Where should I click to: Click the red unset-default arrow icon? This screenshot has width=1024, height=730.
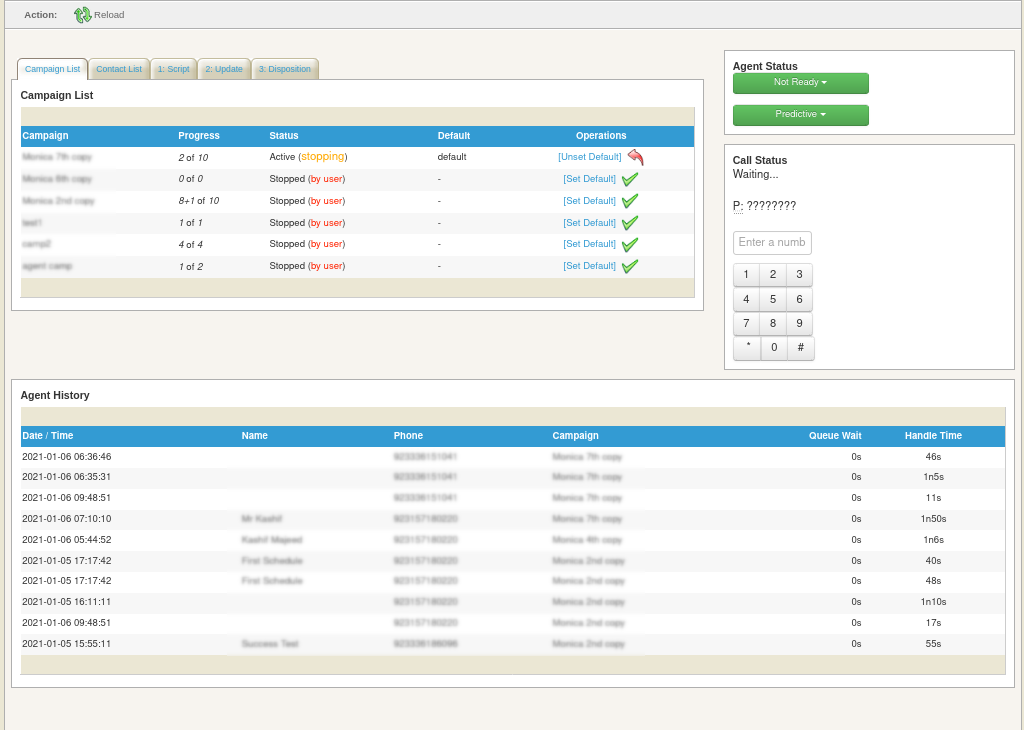pos(635,157)
